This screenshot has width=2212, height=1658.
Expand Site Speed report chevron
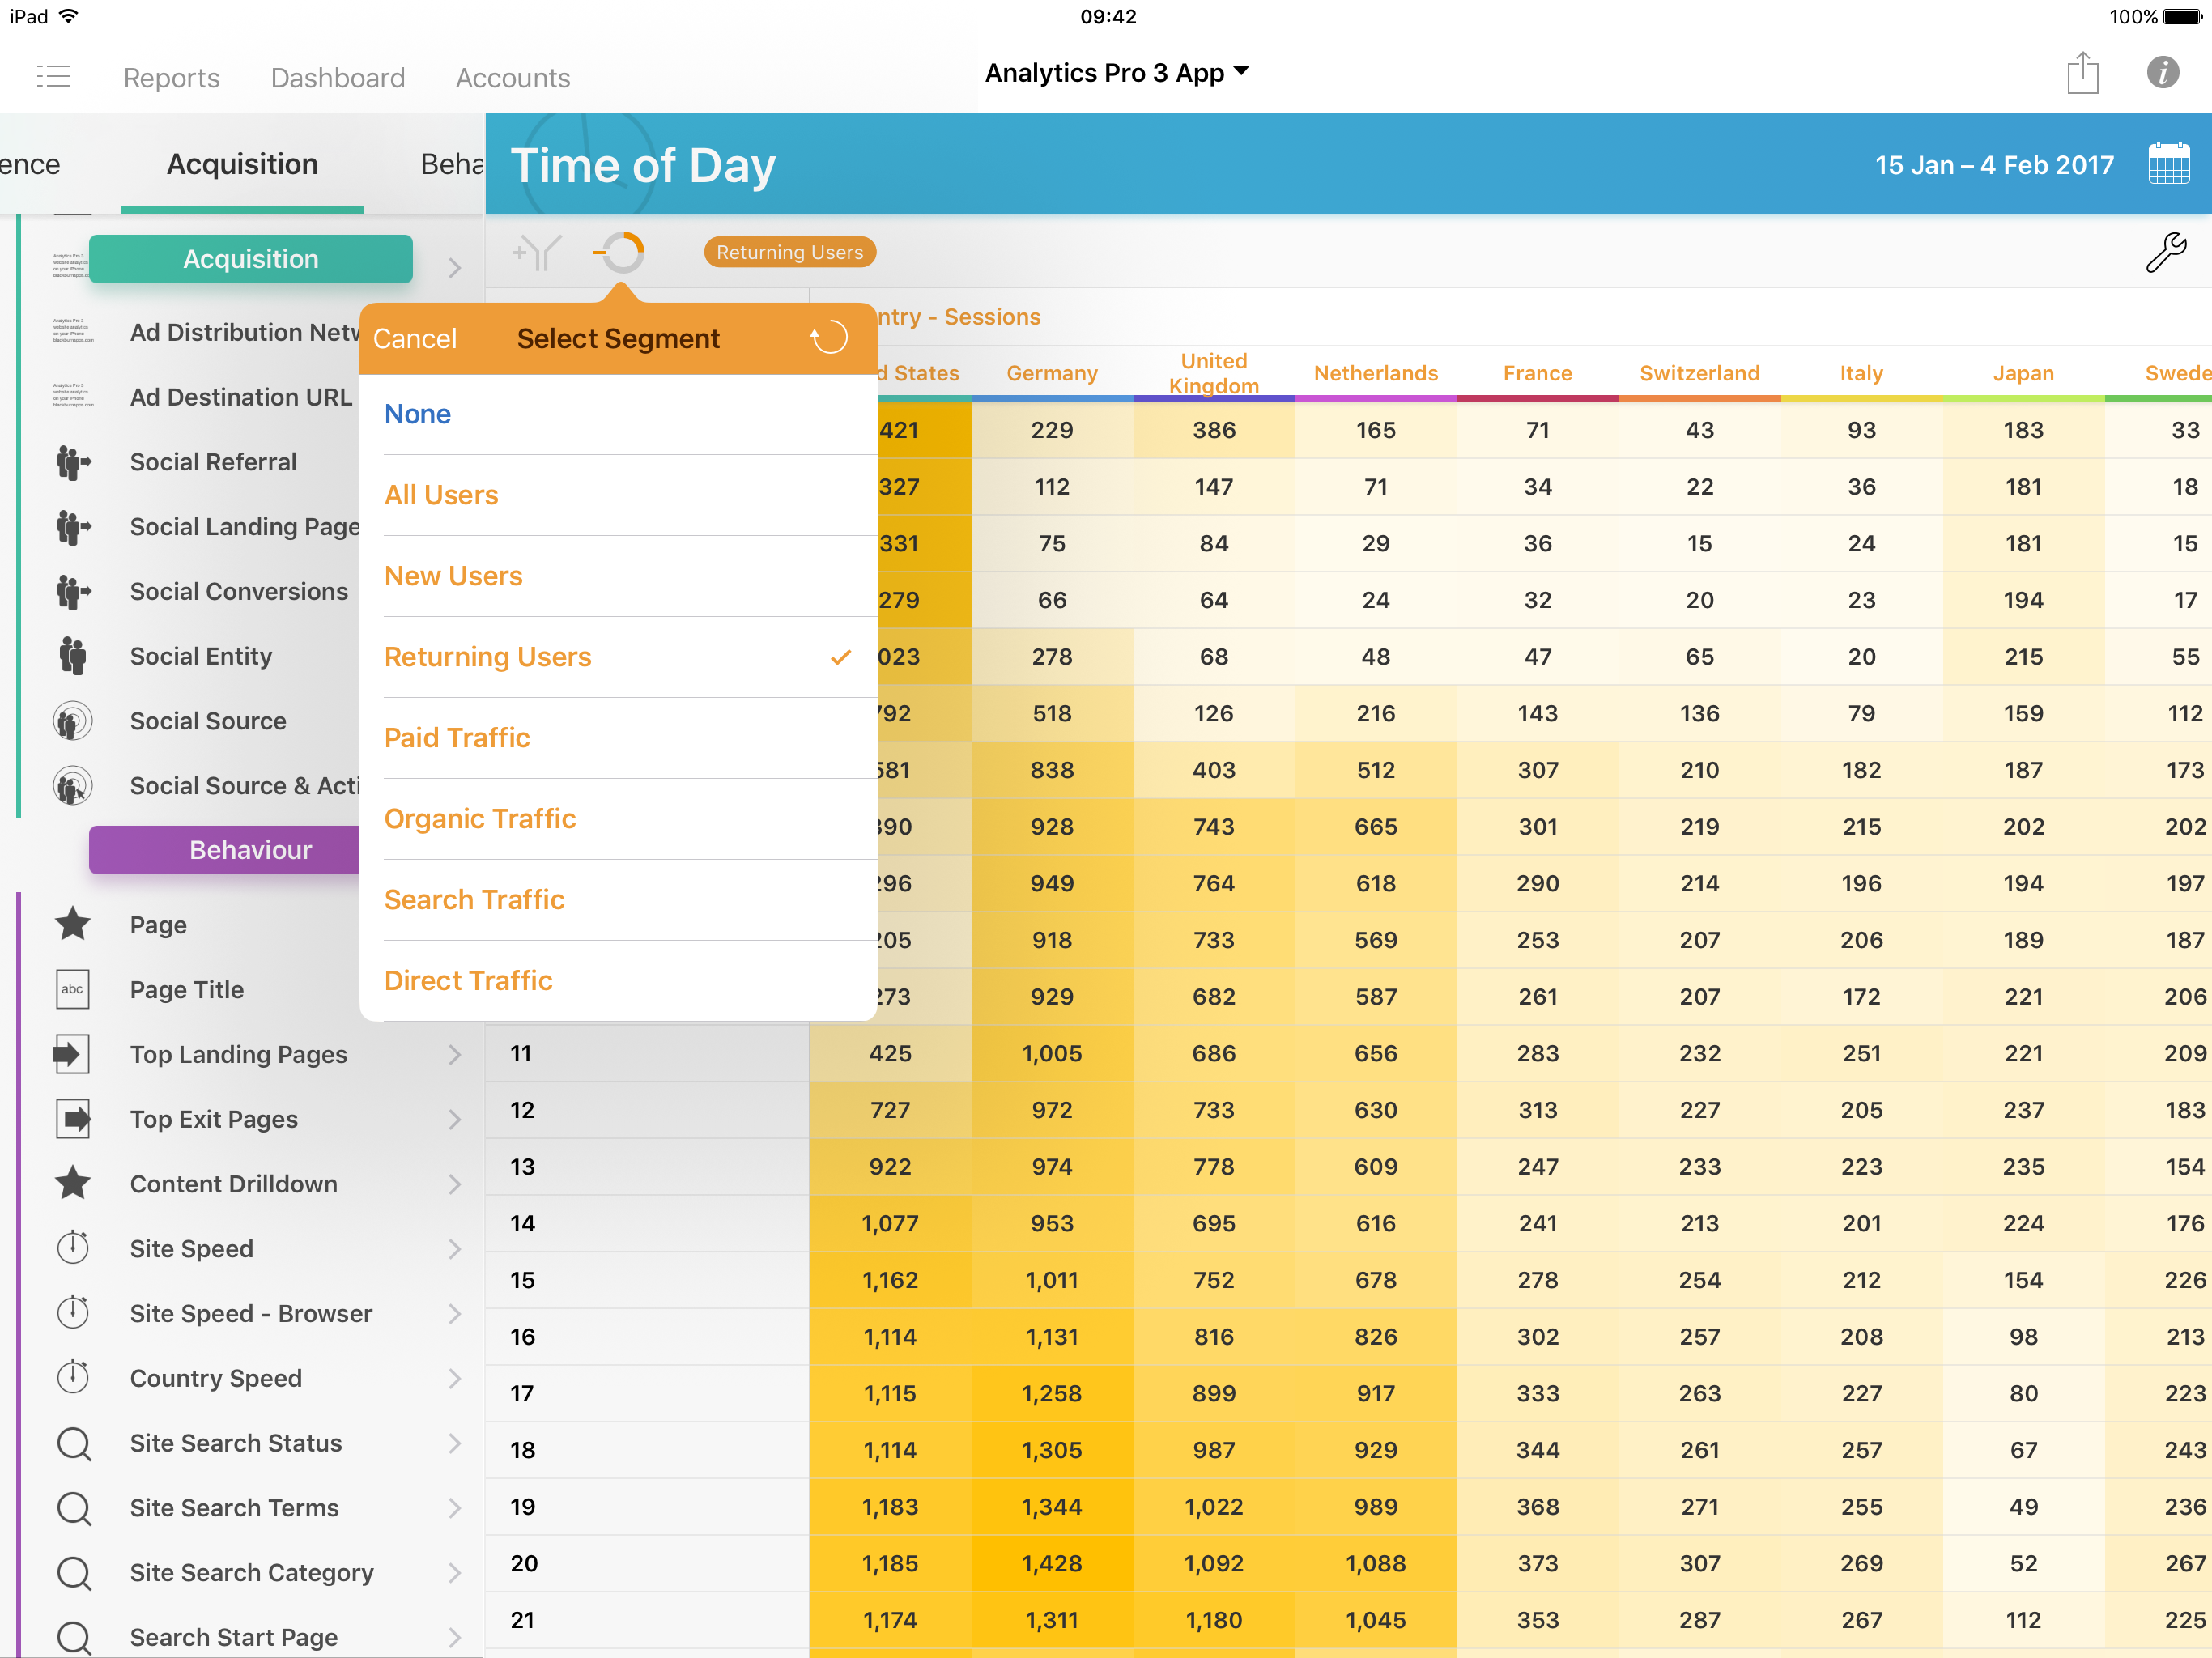click(x=455, y=1249)
